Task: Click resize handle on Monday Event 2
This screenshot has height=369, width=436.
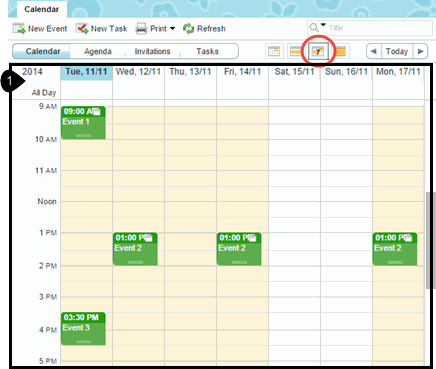Action: [x=395, y=262]
